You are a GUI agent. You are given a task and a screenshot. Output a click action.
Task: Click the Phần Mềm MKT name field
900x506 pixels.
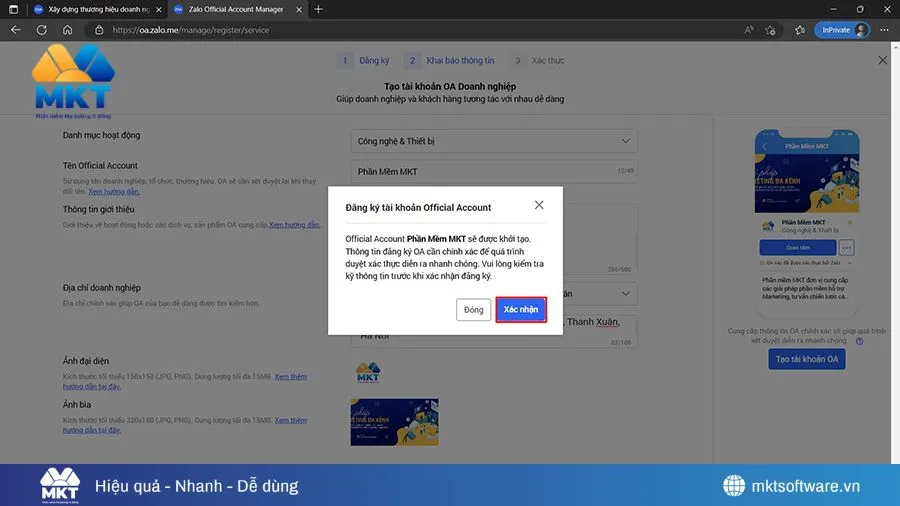coord(494,172)
